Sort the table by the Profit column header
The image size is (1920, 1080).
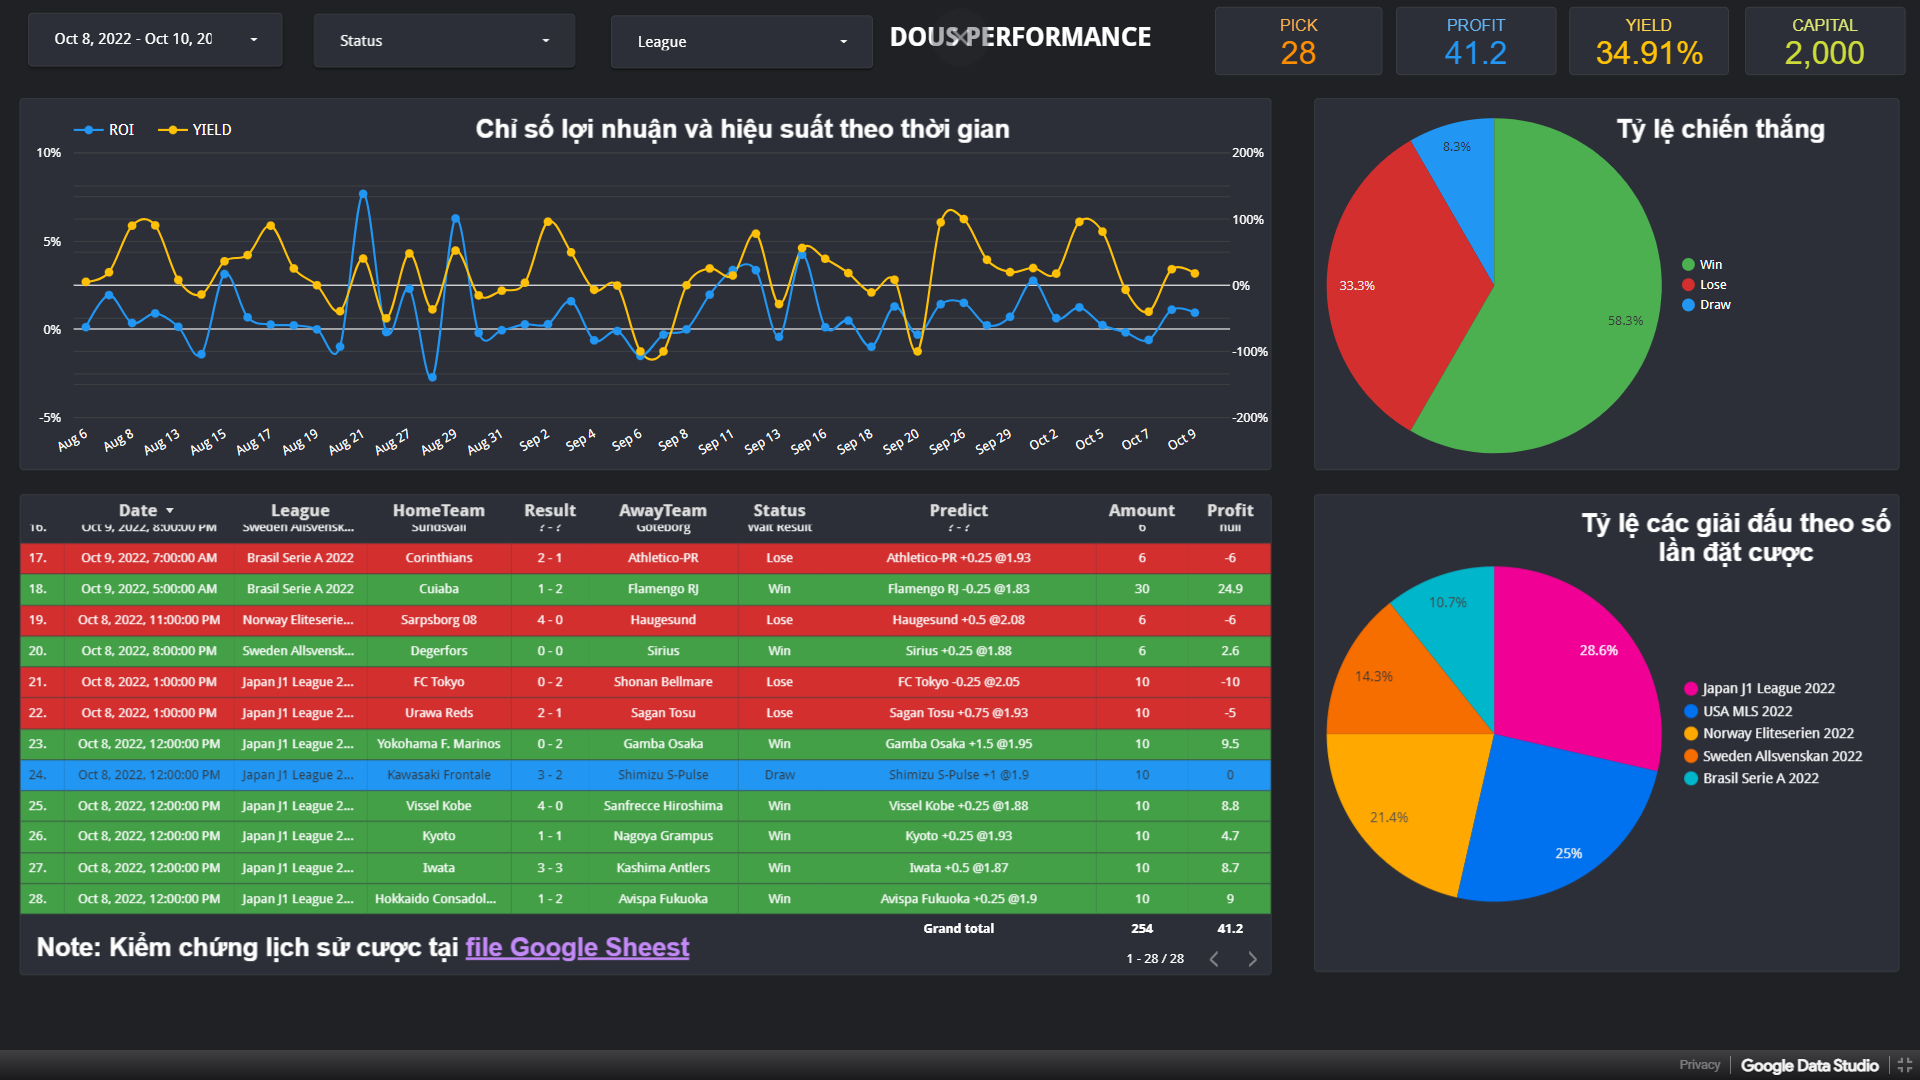coord(1229,510)
